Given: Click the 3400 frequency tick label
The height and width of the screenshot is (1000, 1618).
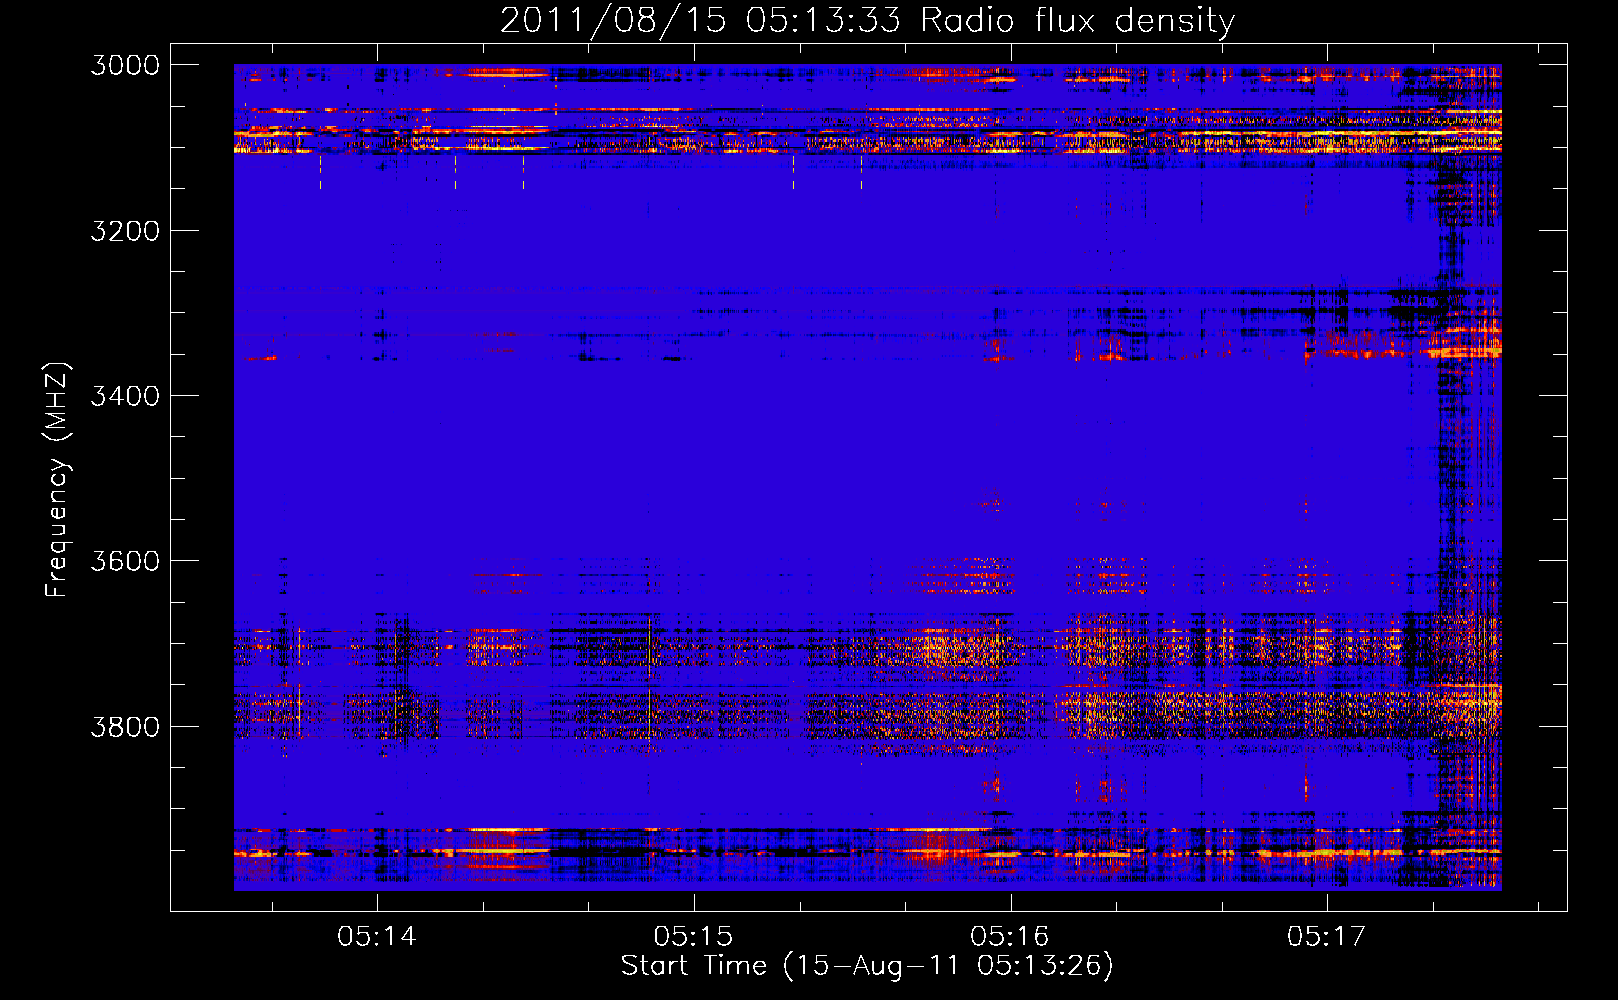Looking at the screenshot, I should click(125, 396).
